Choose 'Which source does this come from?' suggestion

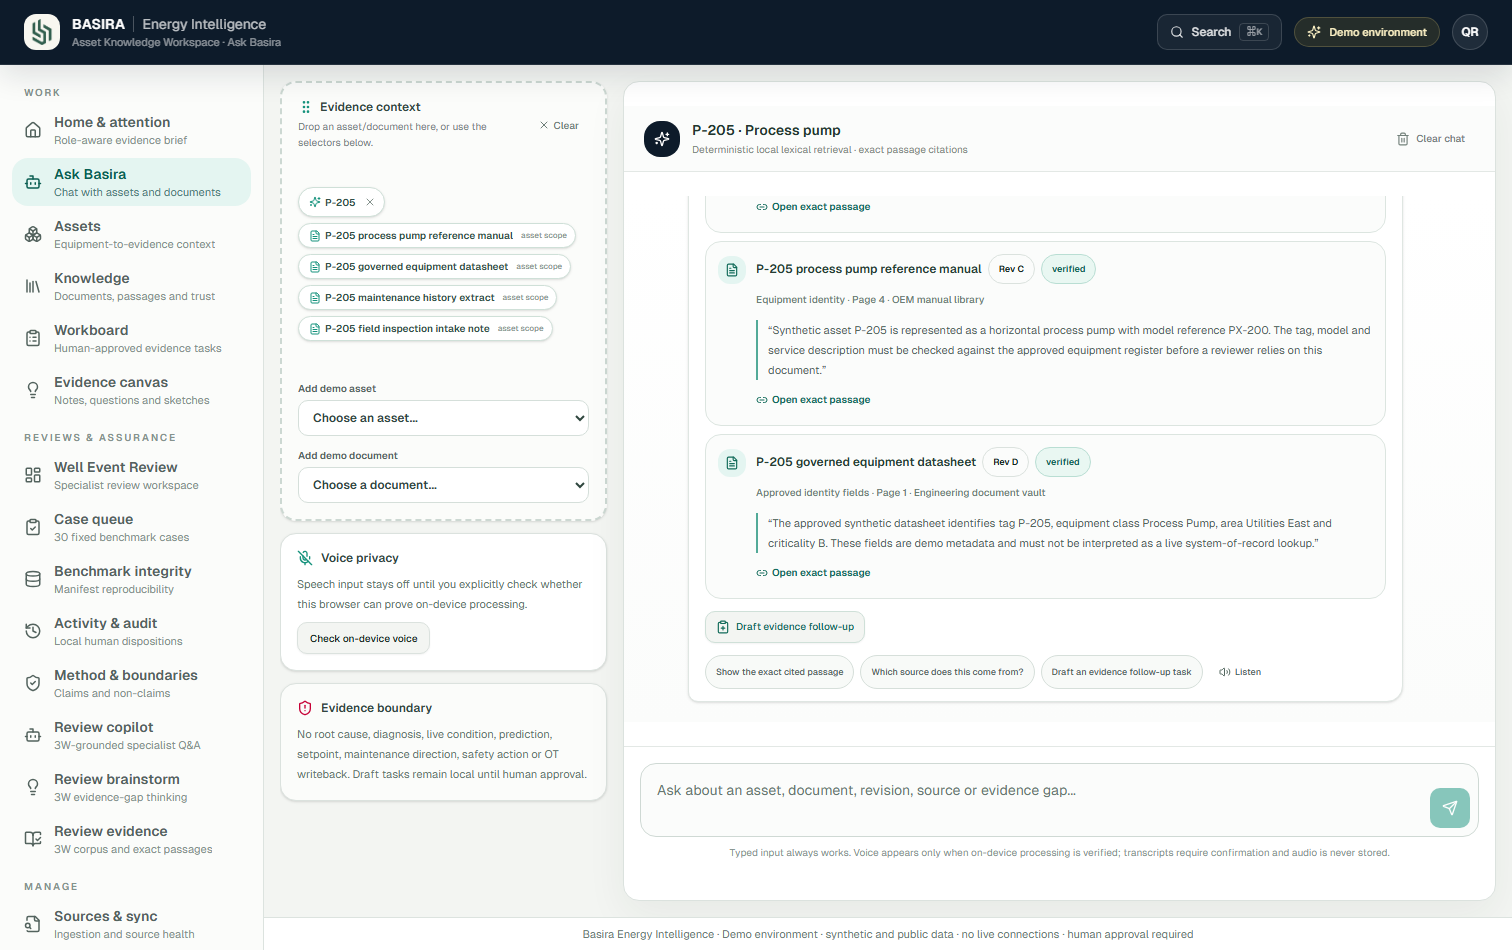[x=947, y=672]
